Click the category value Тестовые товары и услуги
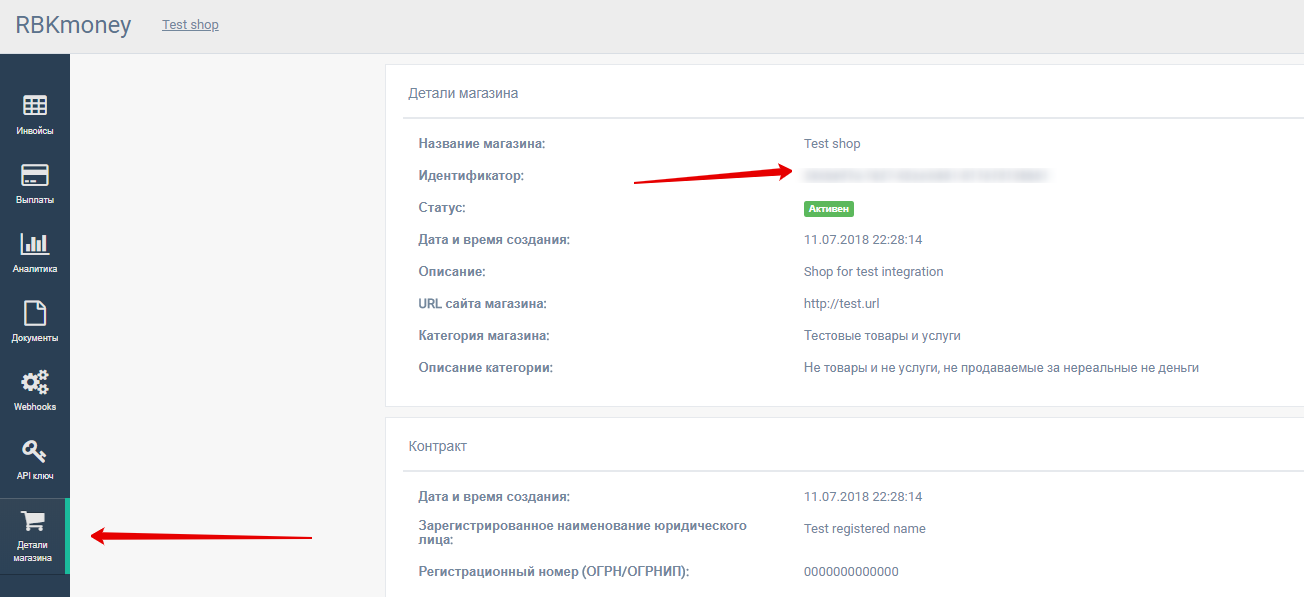Screen dimensions: 1304x597 coord(882,336)
